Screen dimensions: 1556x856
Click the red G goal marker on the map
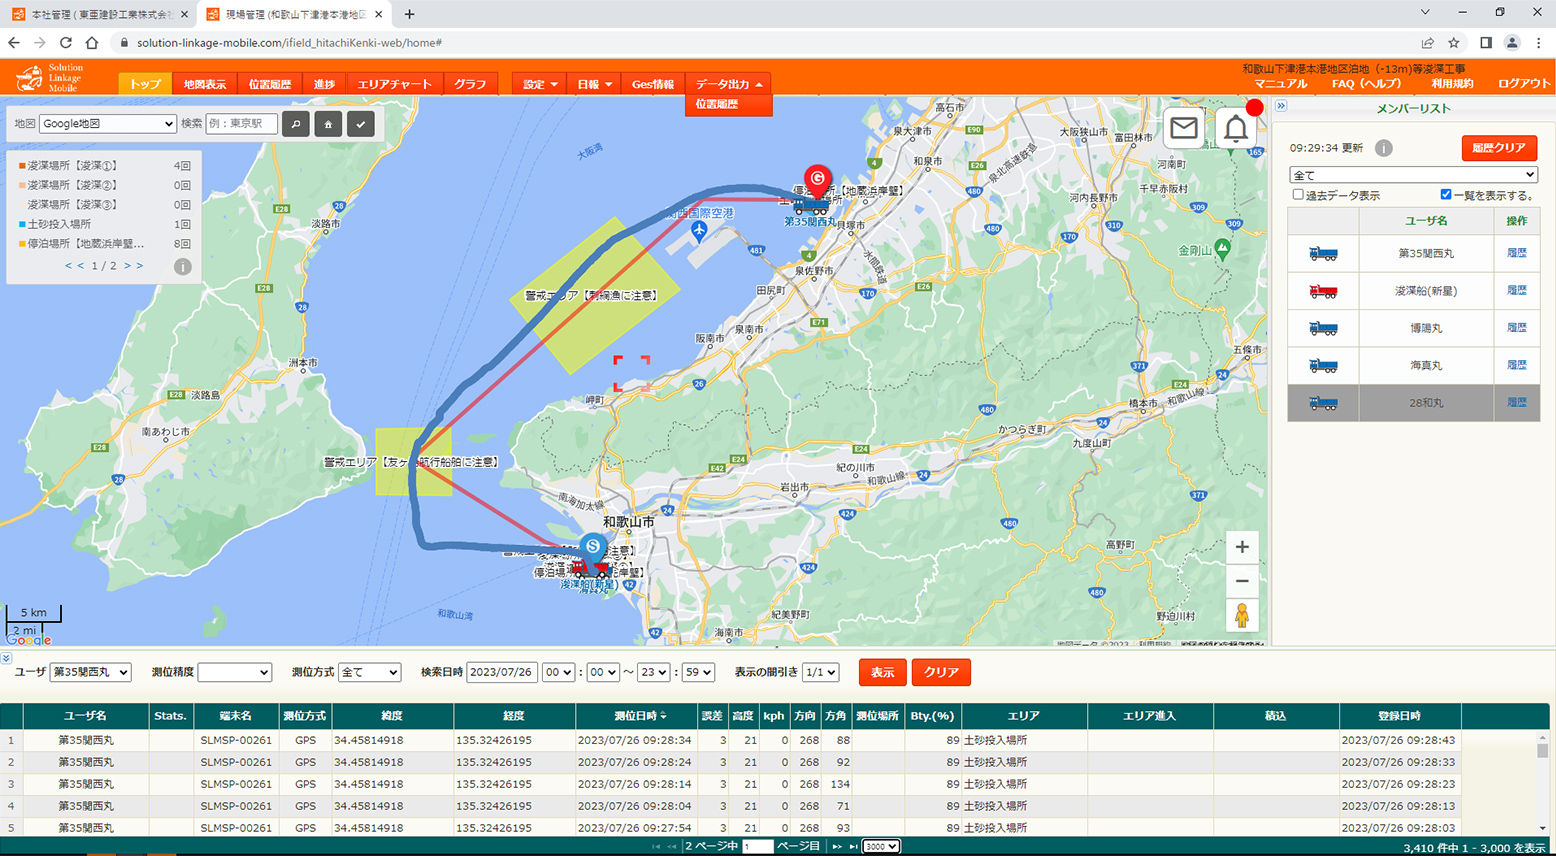pyautogui.click(x=818, y=180)
